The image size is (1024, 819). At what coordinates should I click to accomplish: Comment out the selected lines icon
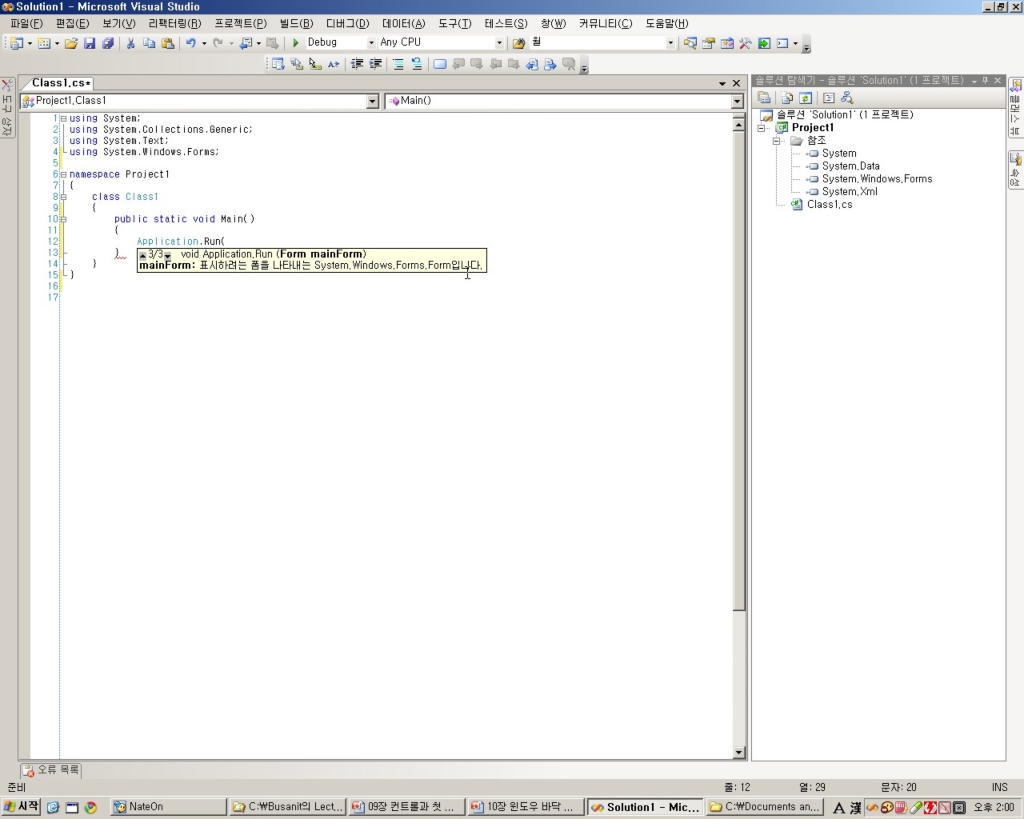398,64
